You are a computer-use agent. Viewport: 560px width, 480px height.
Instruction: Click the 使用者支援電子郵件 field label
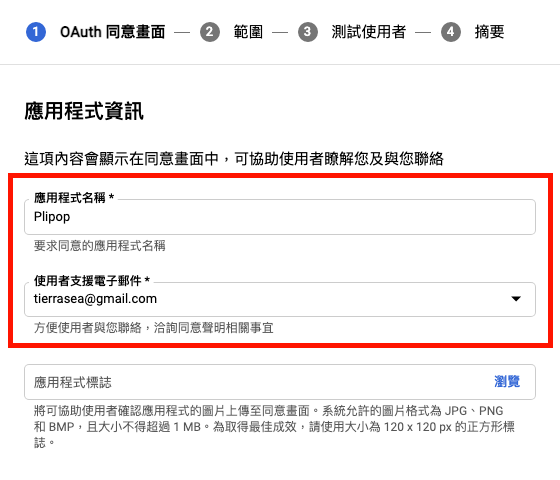tap(92, 281)
